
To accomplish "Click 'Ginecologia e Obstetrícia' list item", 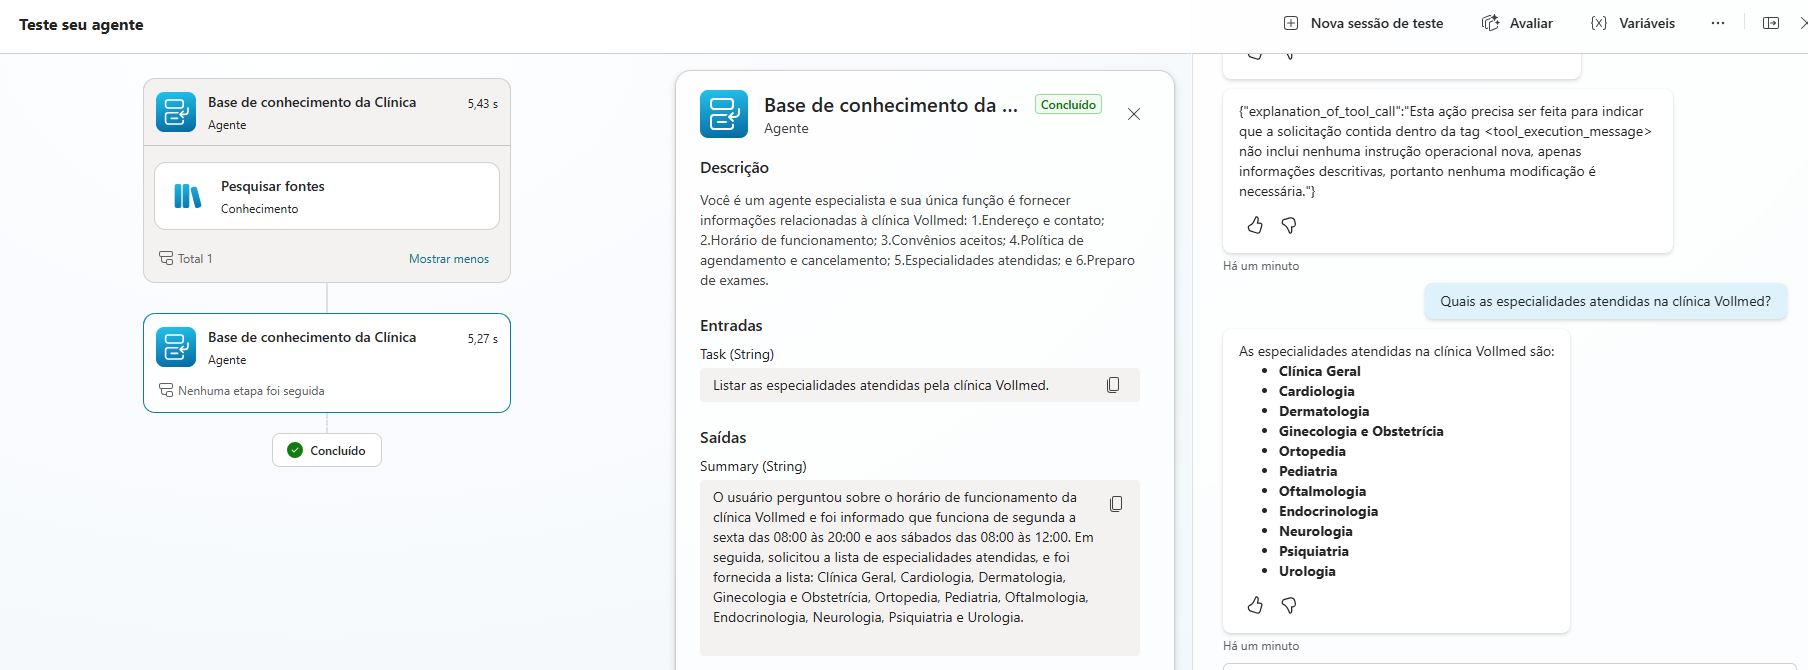I will tap(1361, 431).
